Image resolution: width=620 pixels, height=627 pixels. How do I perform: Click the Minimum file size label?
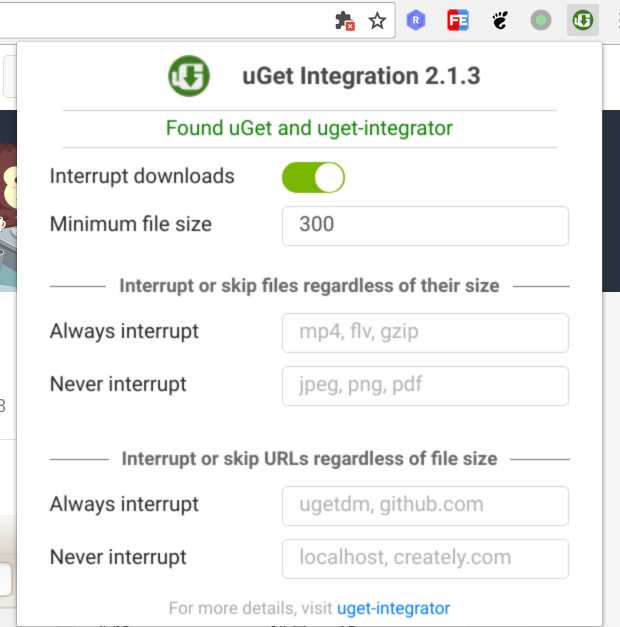coord(131,224)
